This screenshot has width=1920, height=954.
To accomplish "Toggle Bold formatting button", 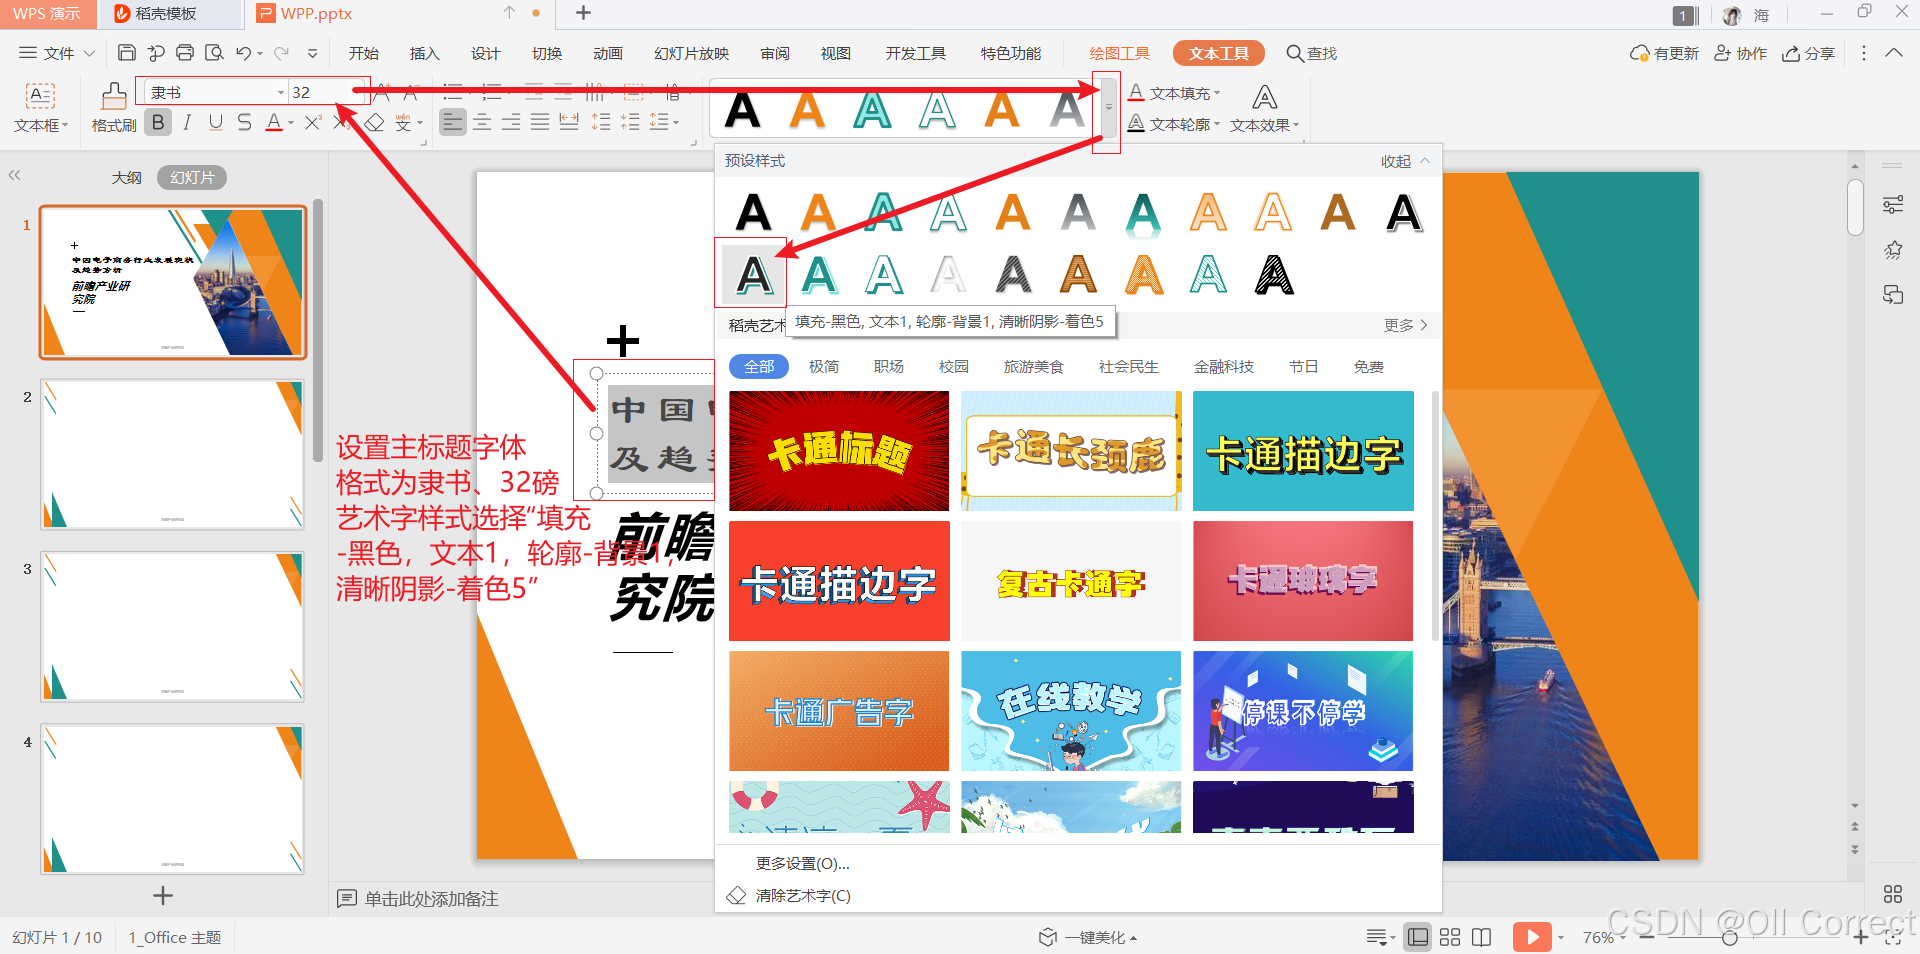I will (158, 123).
